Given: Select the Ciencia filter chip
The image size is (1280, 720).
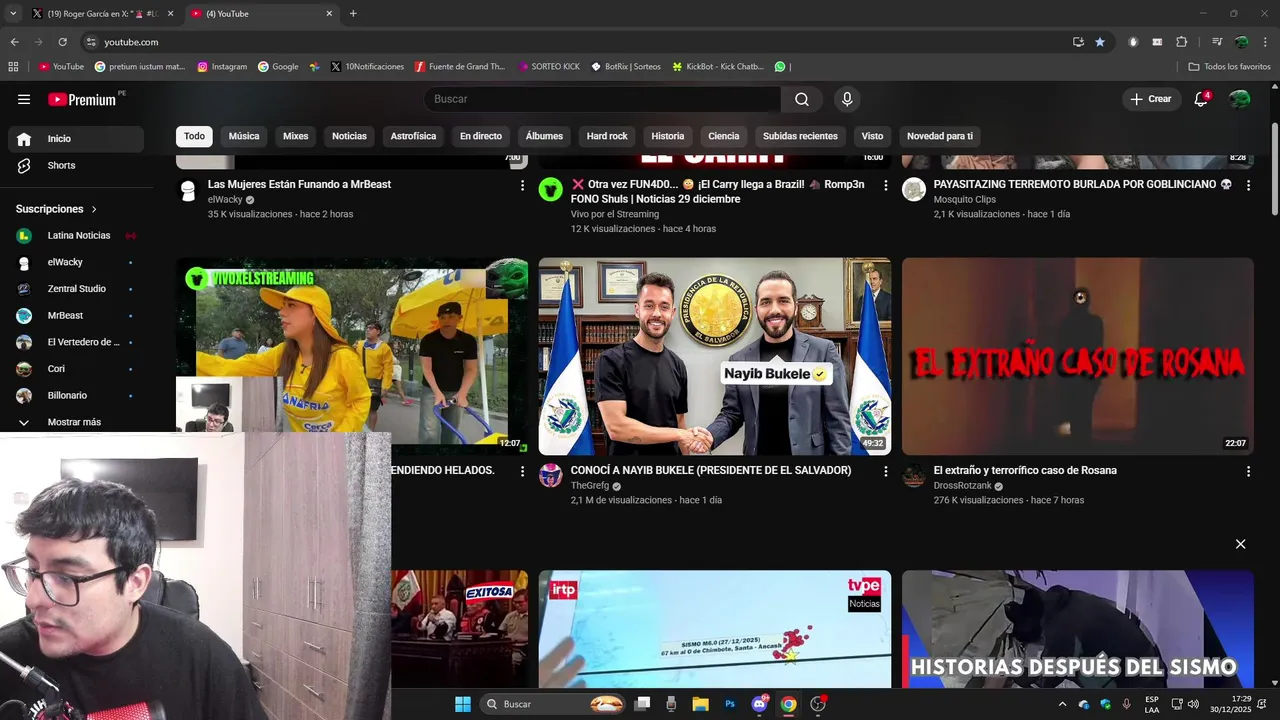Looking at the screenshot, I should (724, 136).
